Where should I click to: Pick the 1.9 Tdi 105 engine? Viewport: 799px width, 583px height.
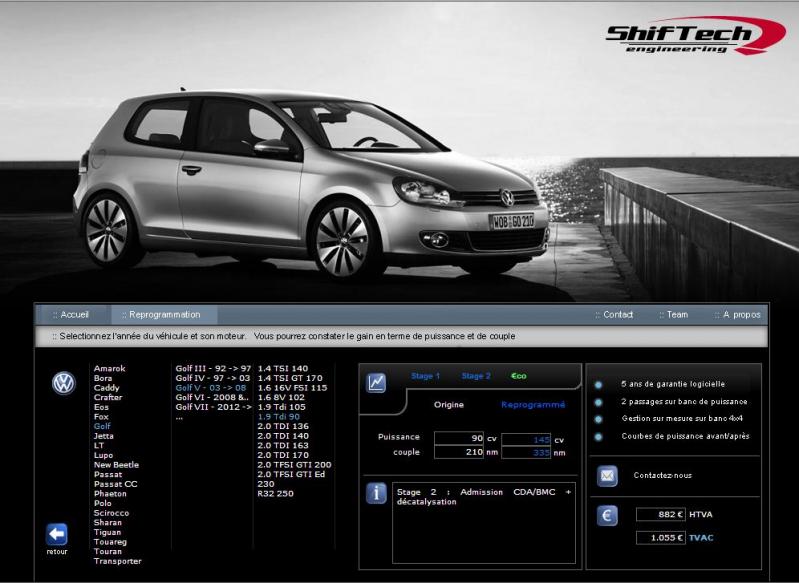click(x=282, y=407)
